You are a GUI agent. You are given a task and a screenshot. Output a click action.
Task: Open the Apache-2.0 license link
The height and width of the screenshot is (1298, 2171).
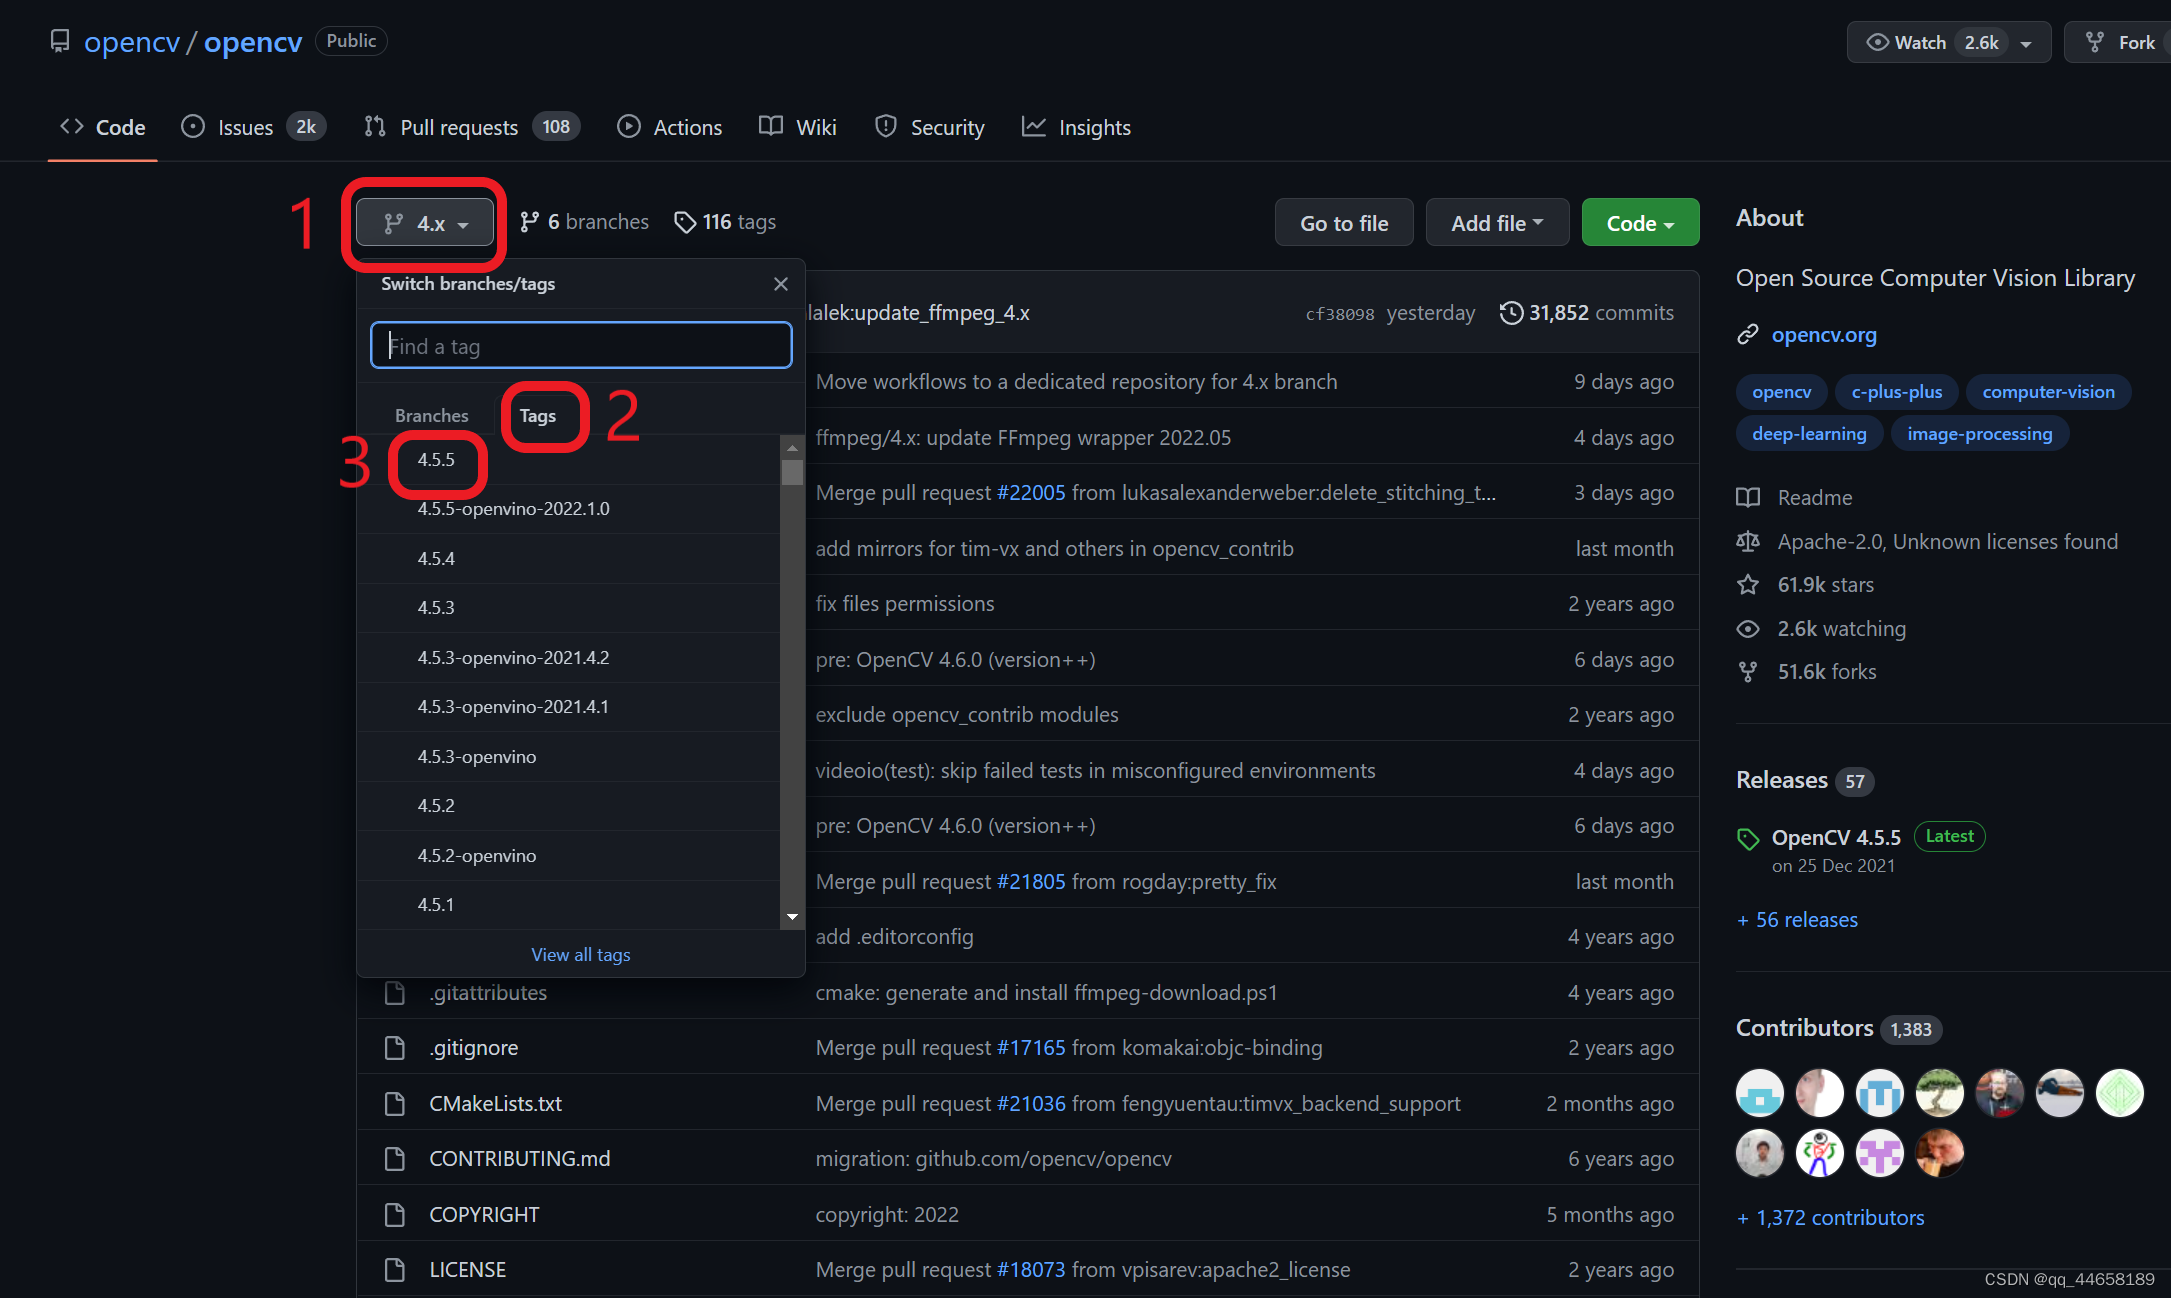click(1927, 542)
